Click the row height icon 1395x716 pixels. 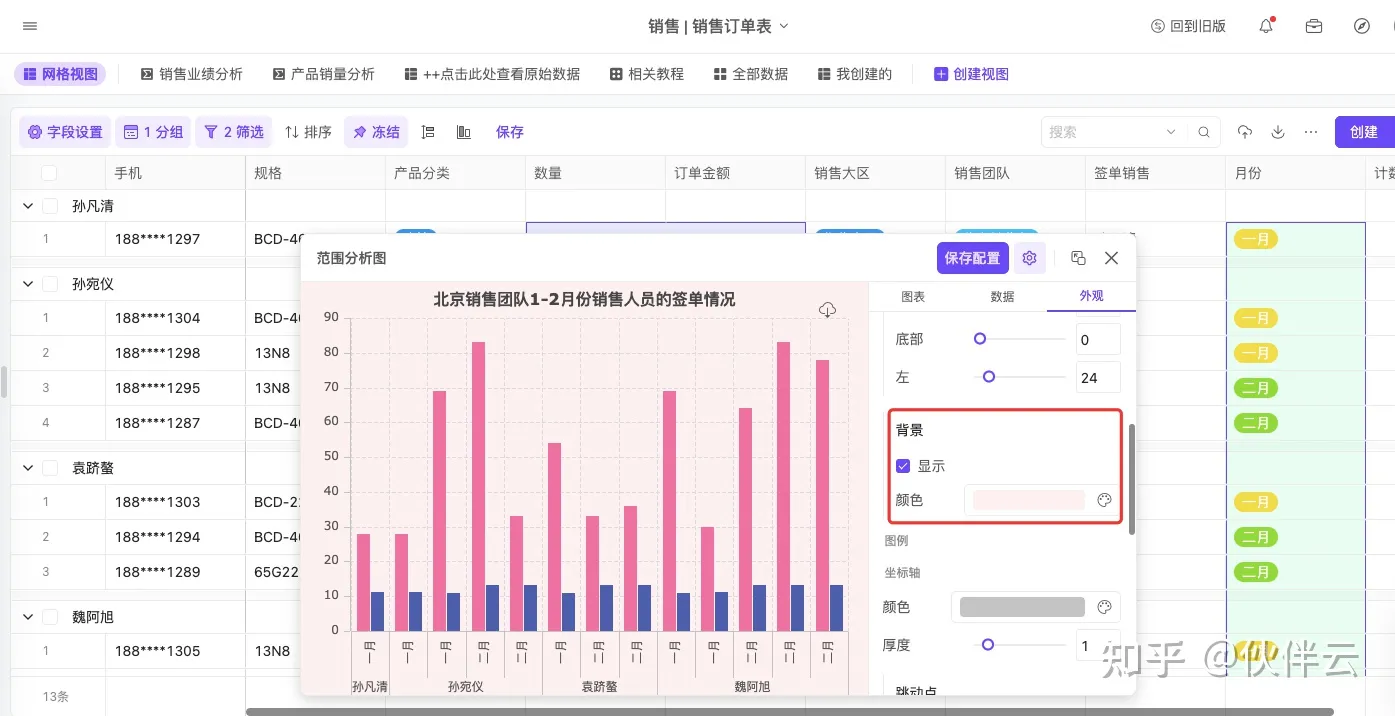(x=428, y=132)
